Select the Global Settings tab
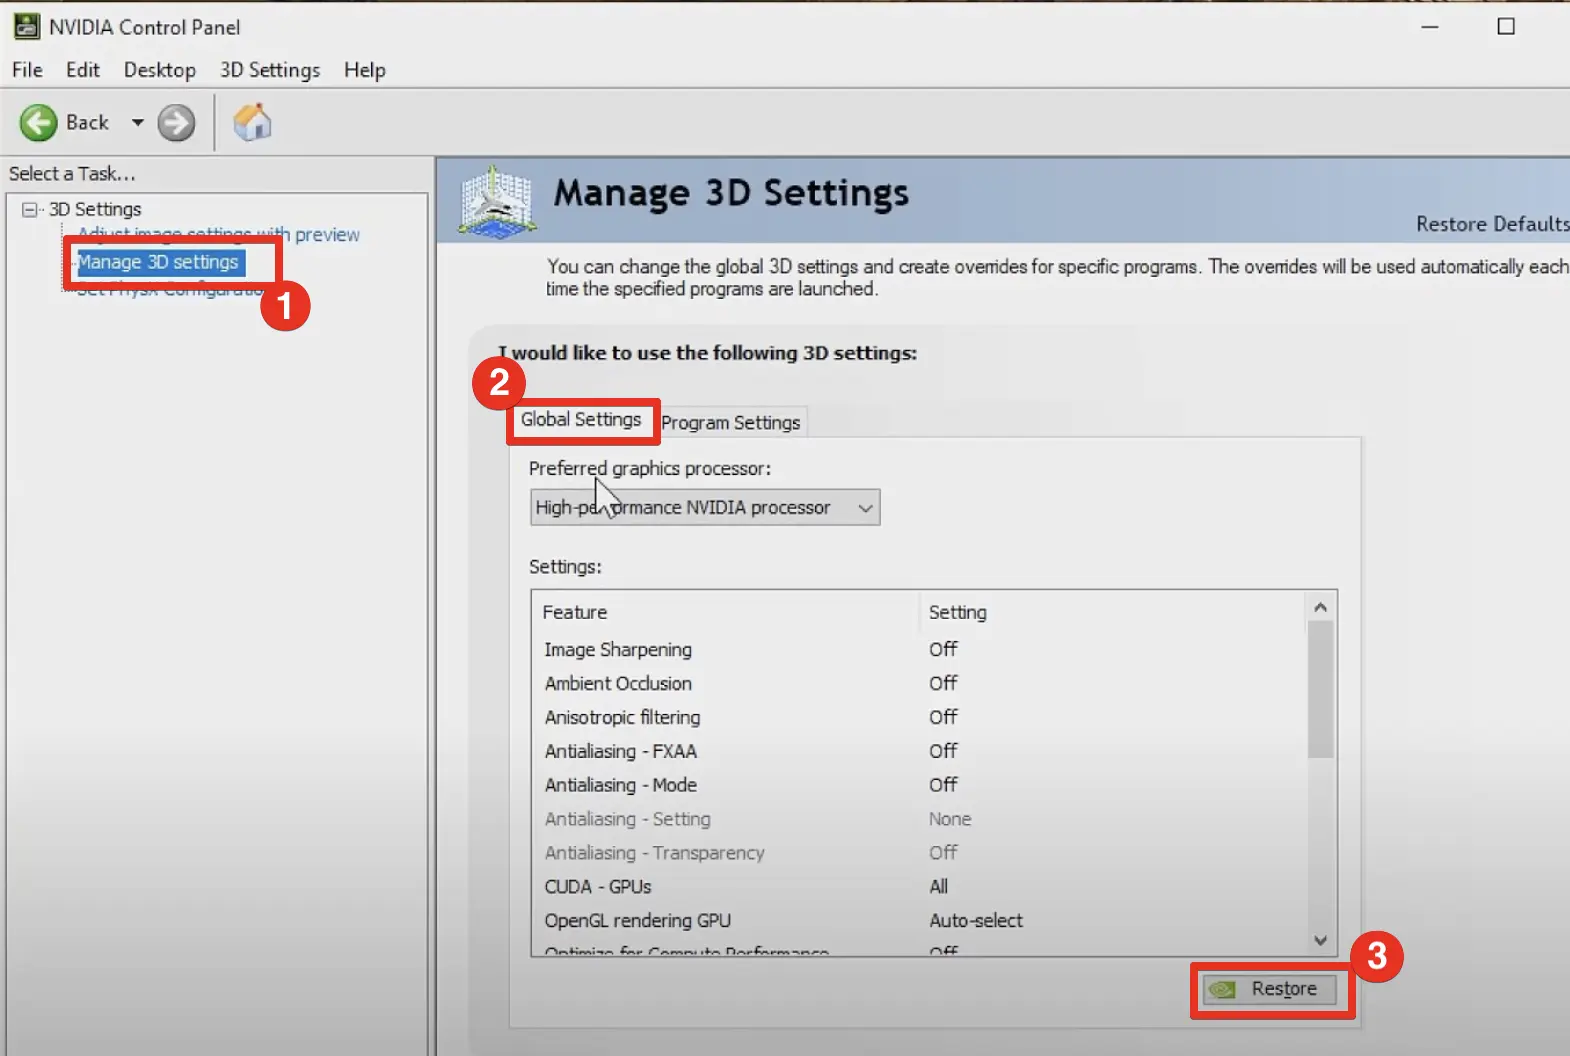 point(581,420)
